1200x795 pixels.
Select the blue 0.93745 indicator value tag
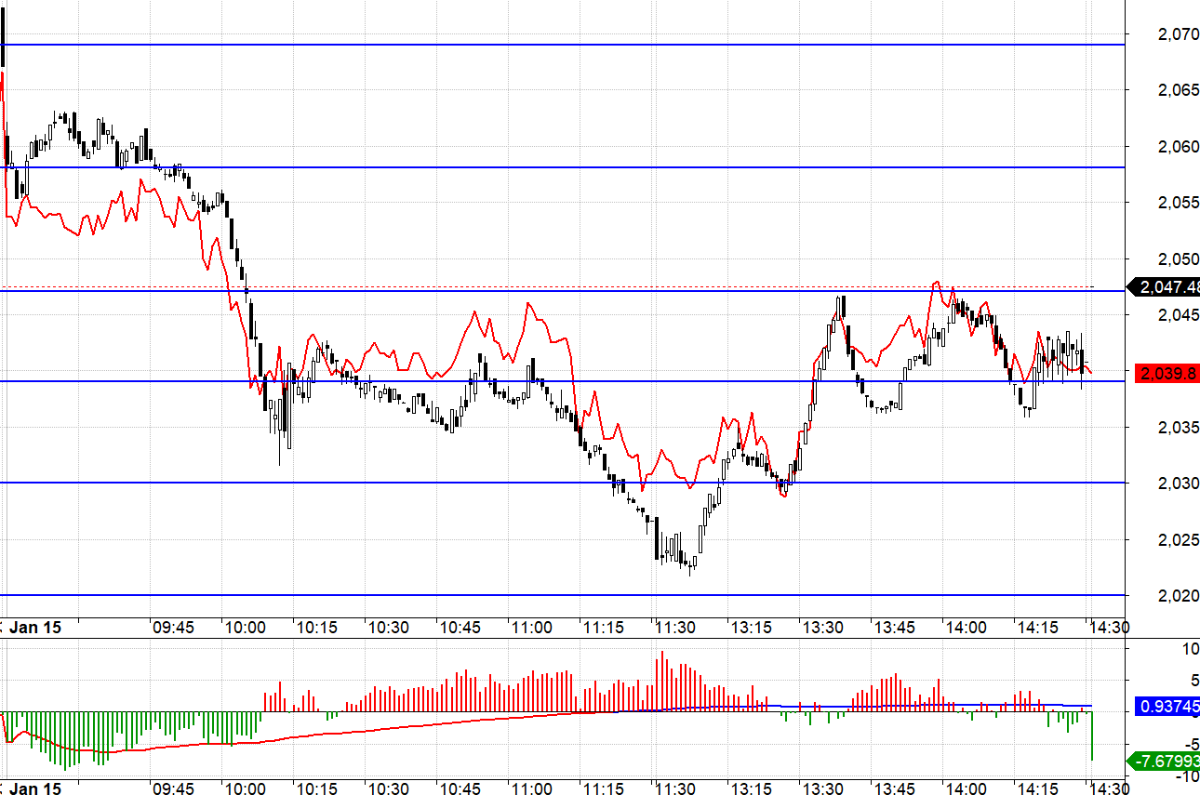[x=1167, y=707]
